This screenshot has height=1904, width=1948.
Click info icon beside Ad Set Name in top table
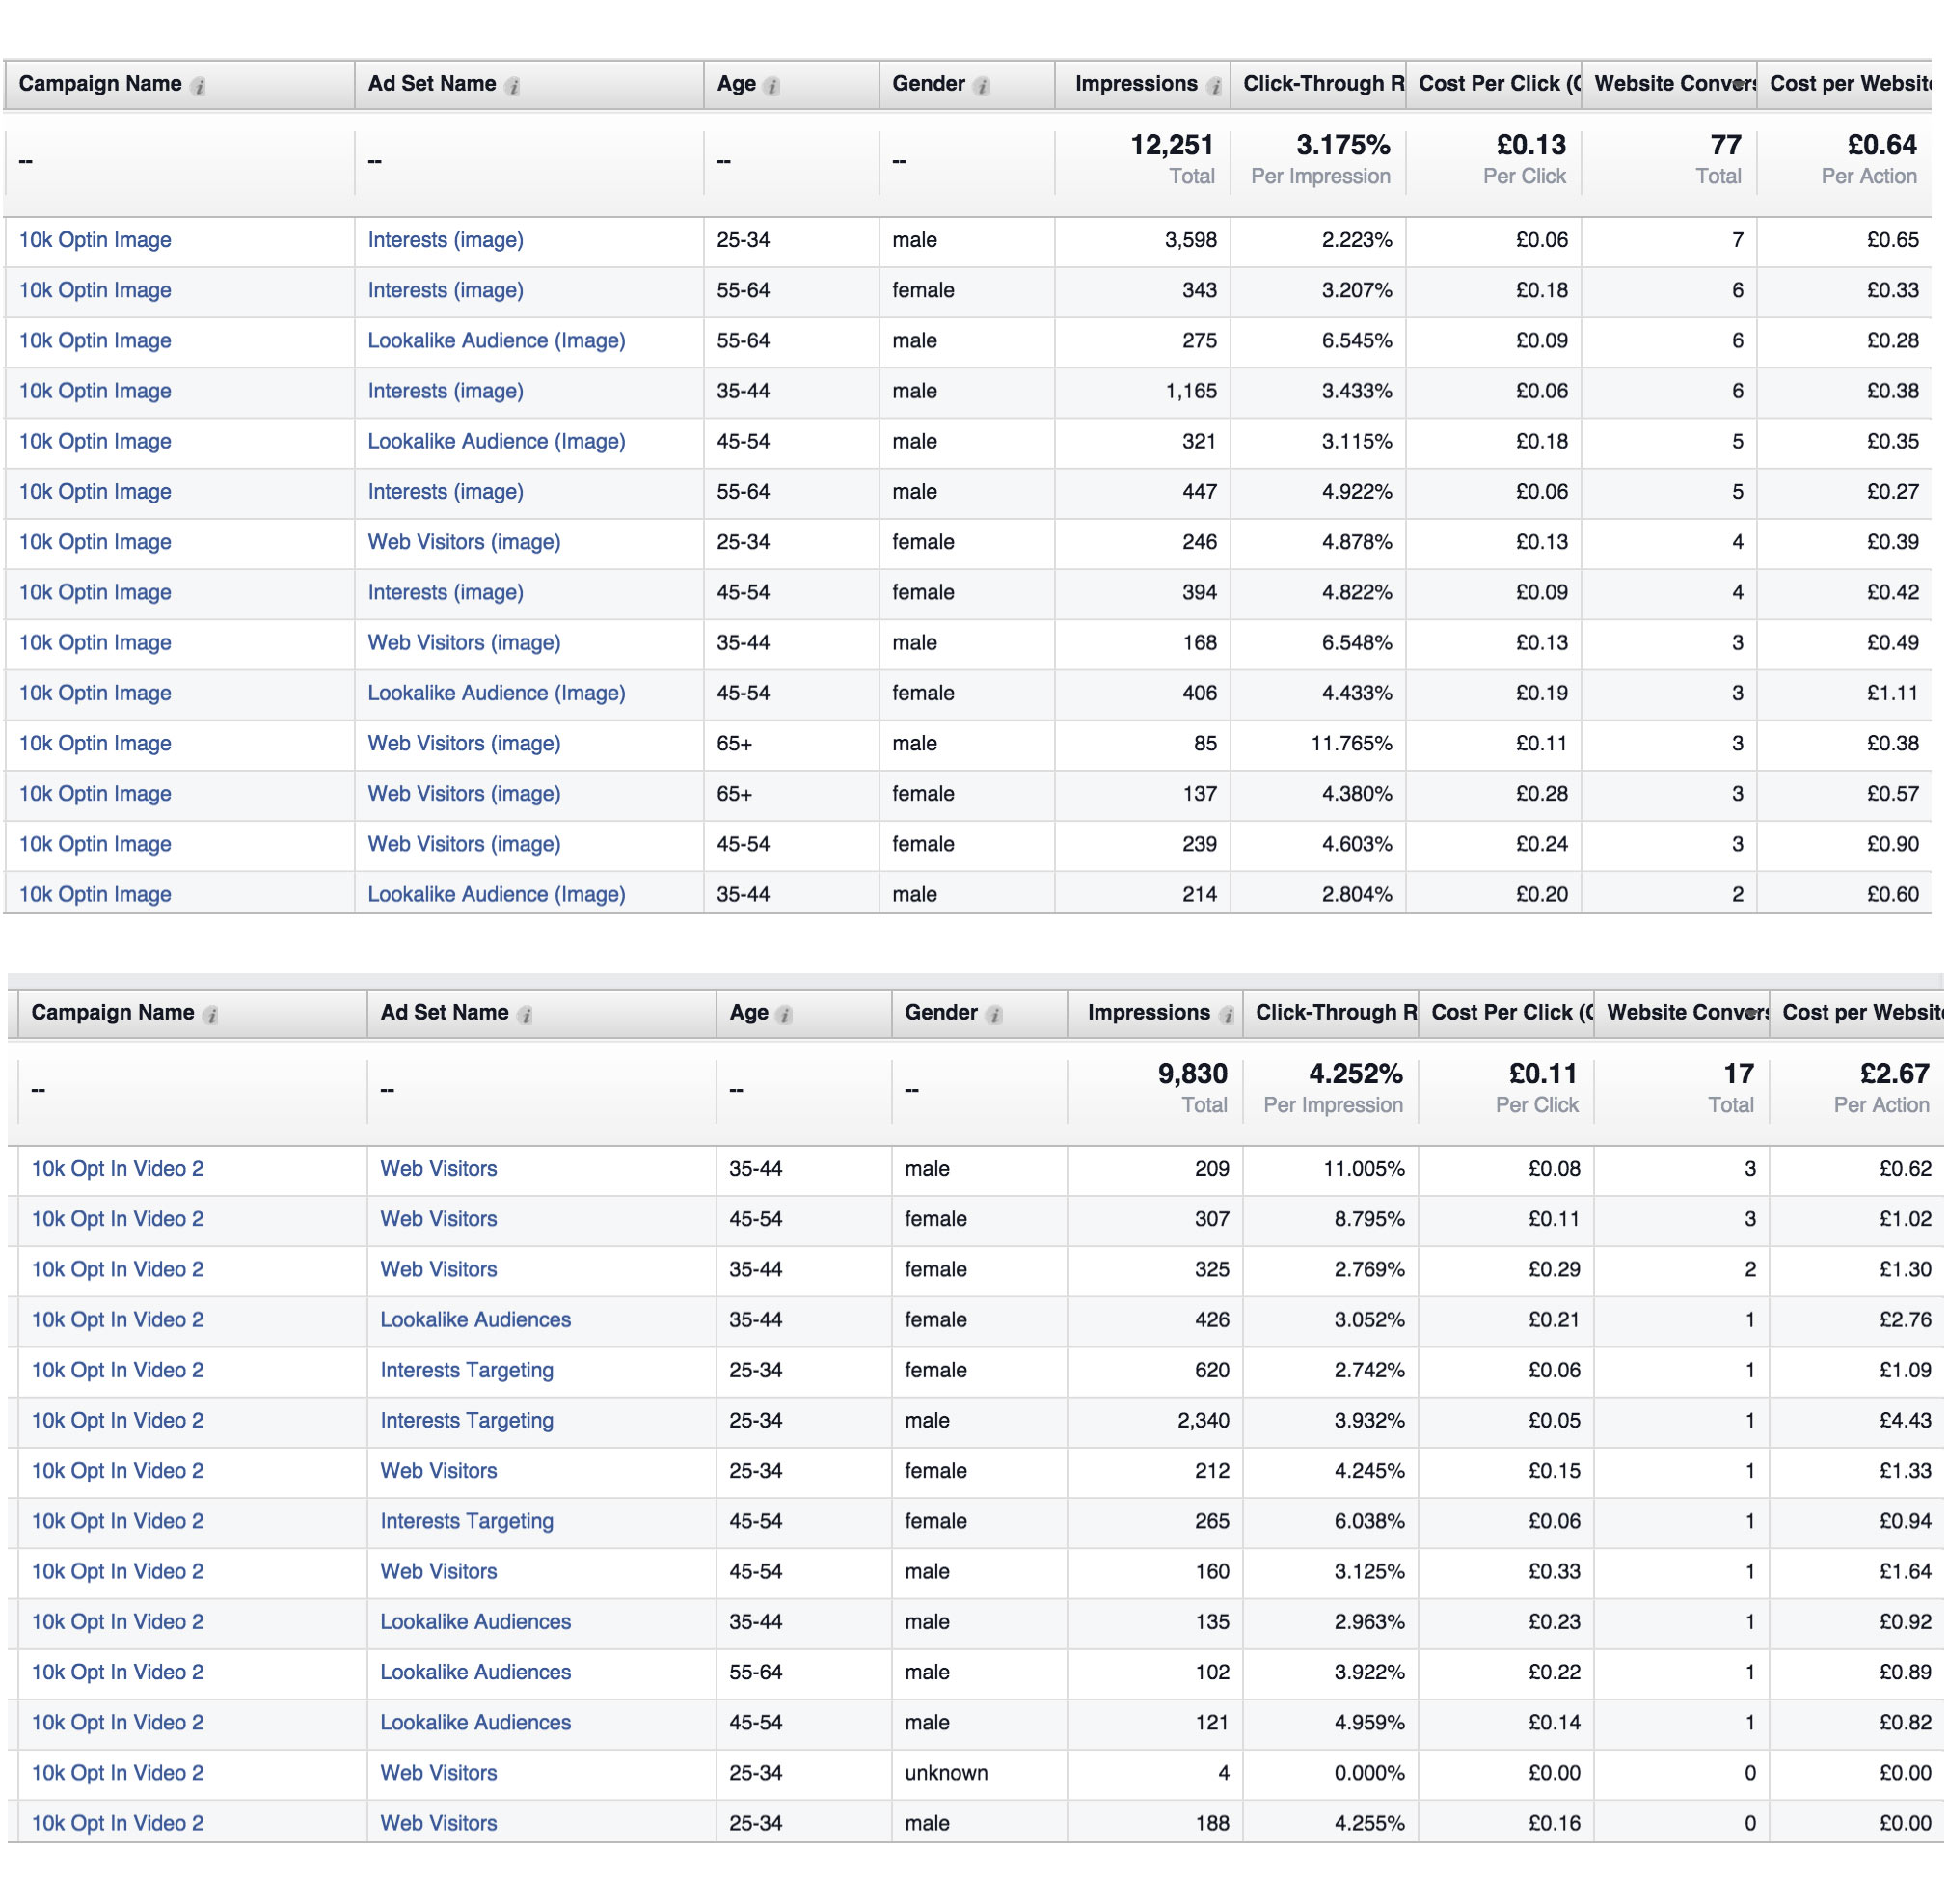[512, 86]
